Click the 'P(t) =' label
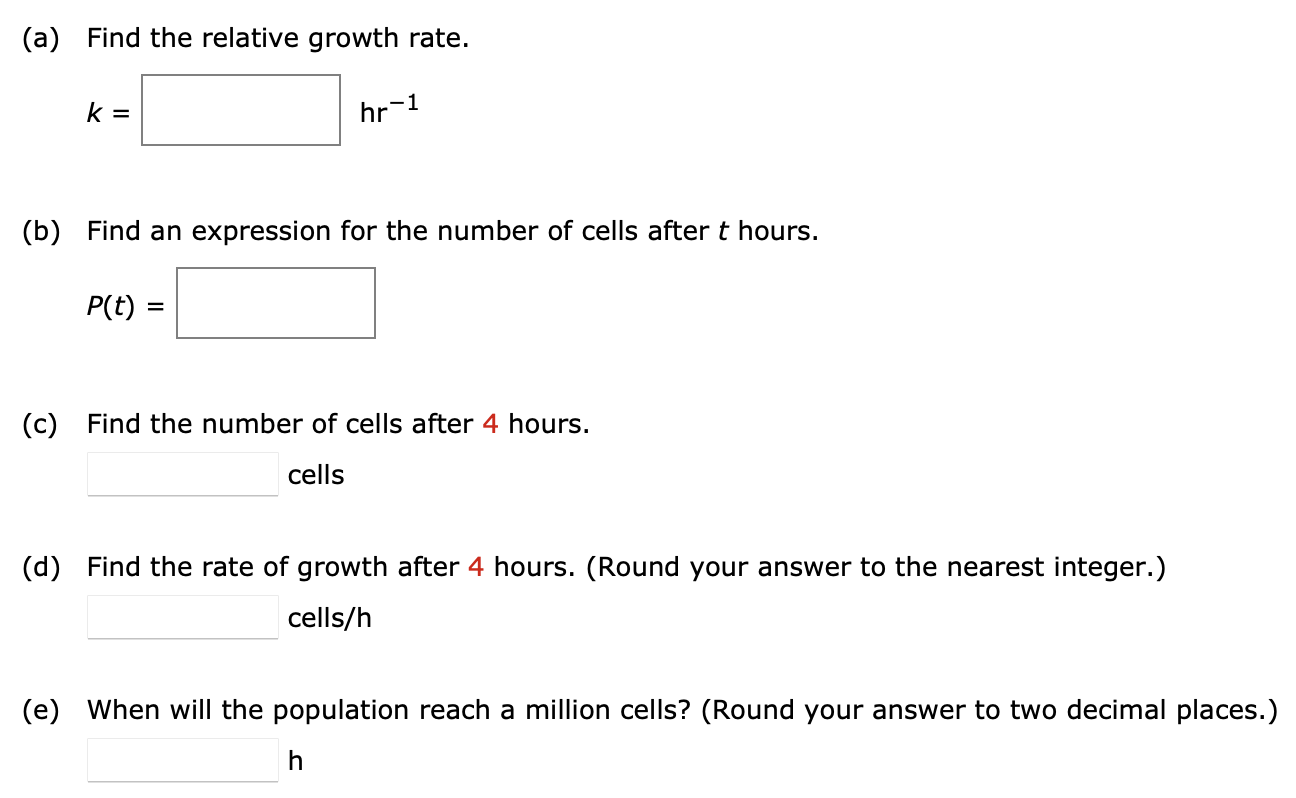This screenshot has height=798, width=1296. (x=123, y=306)
